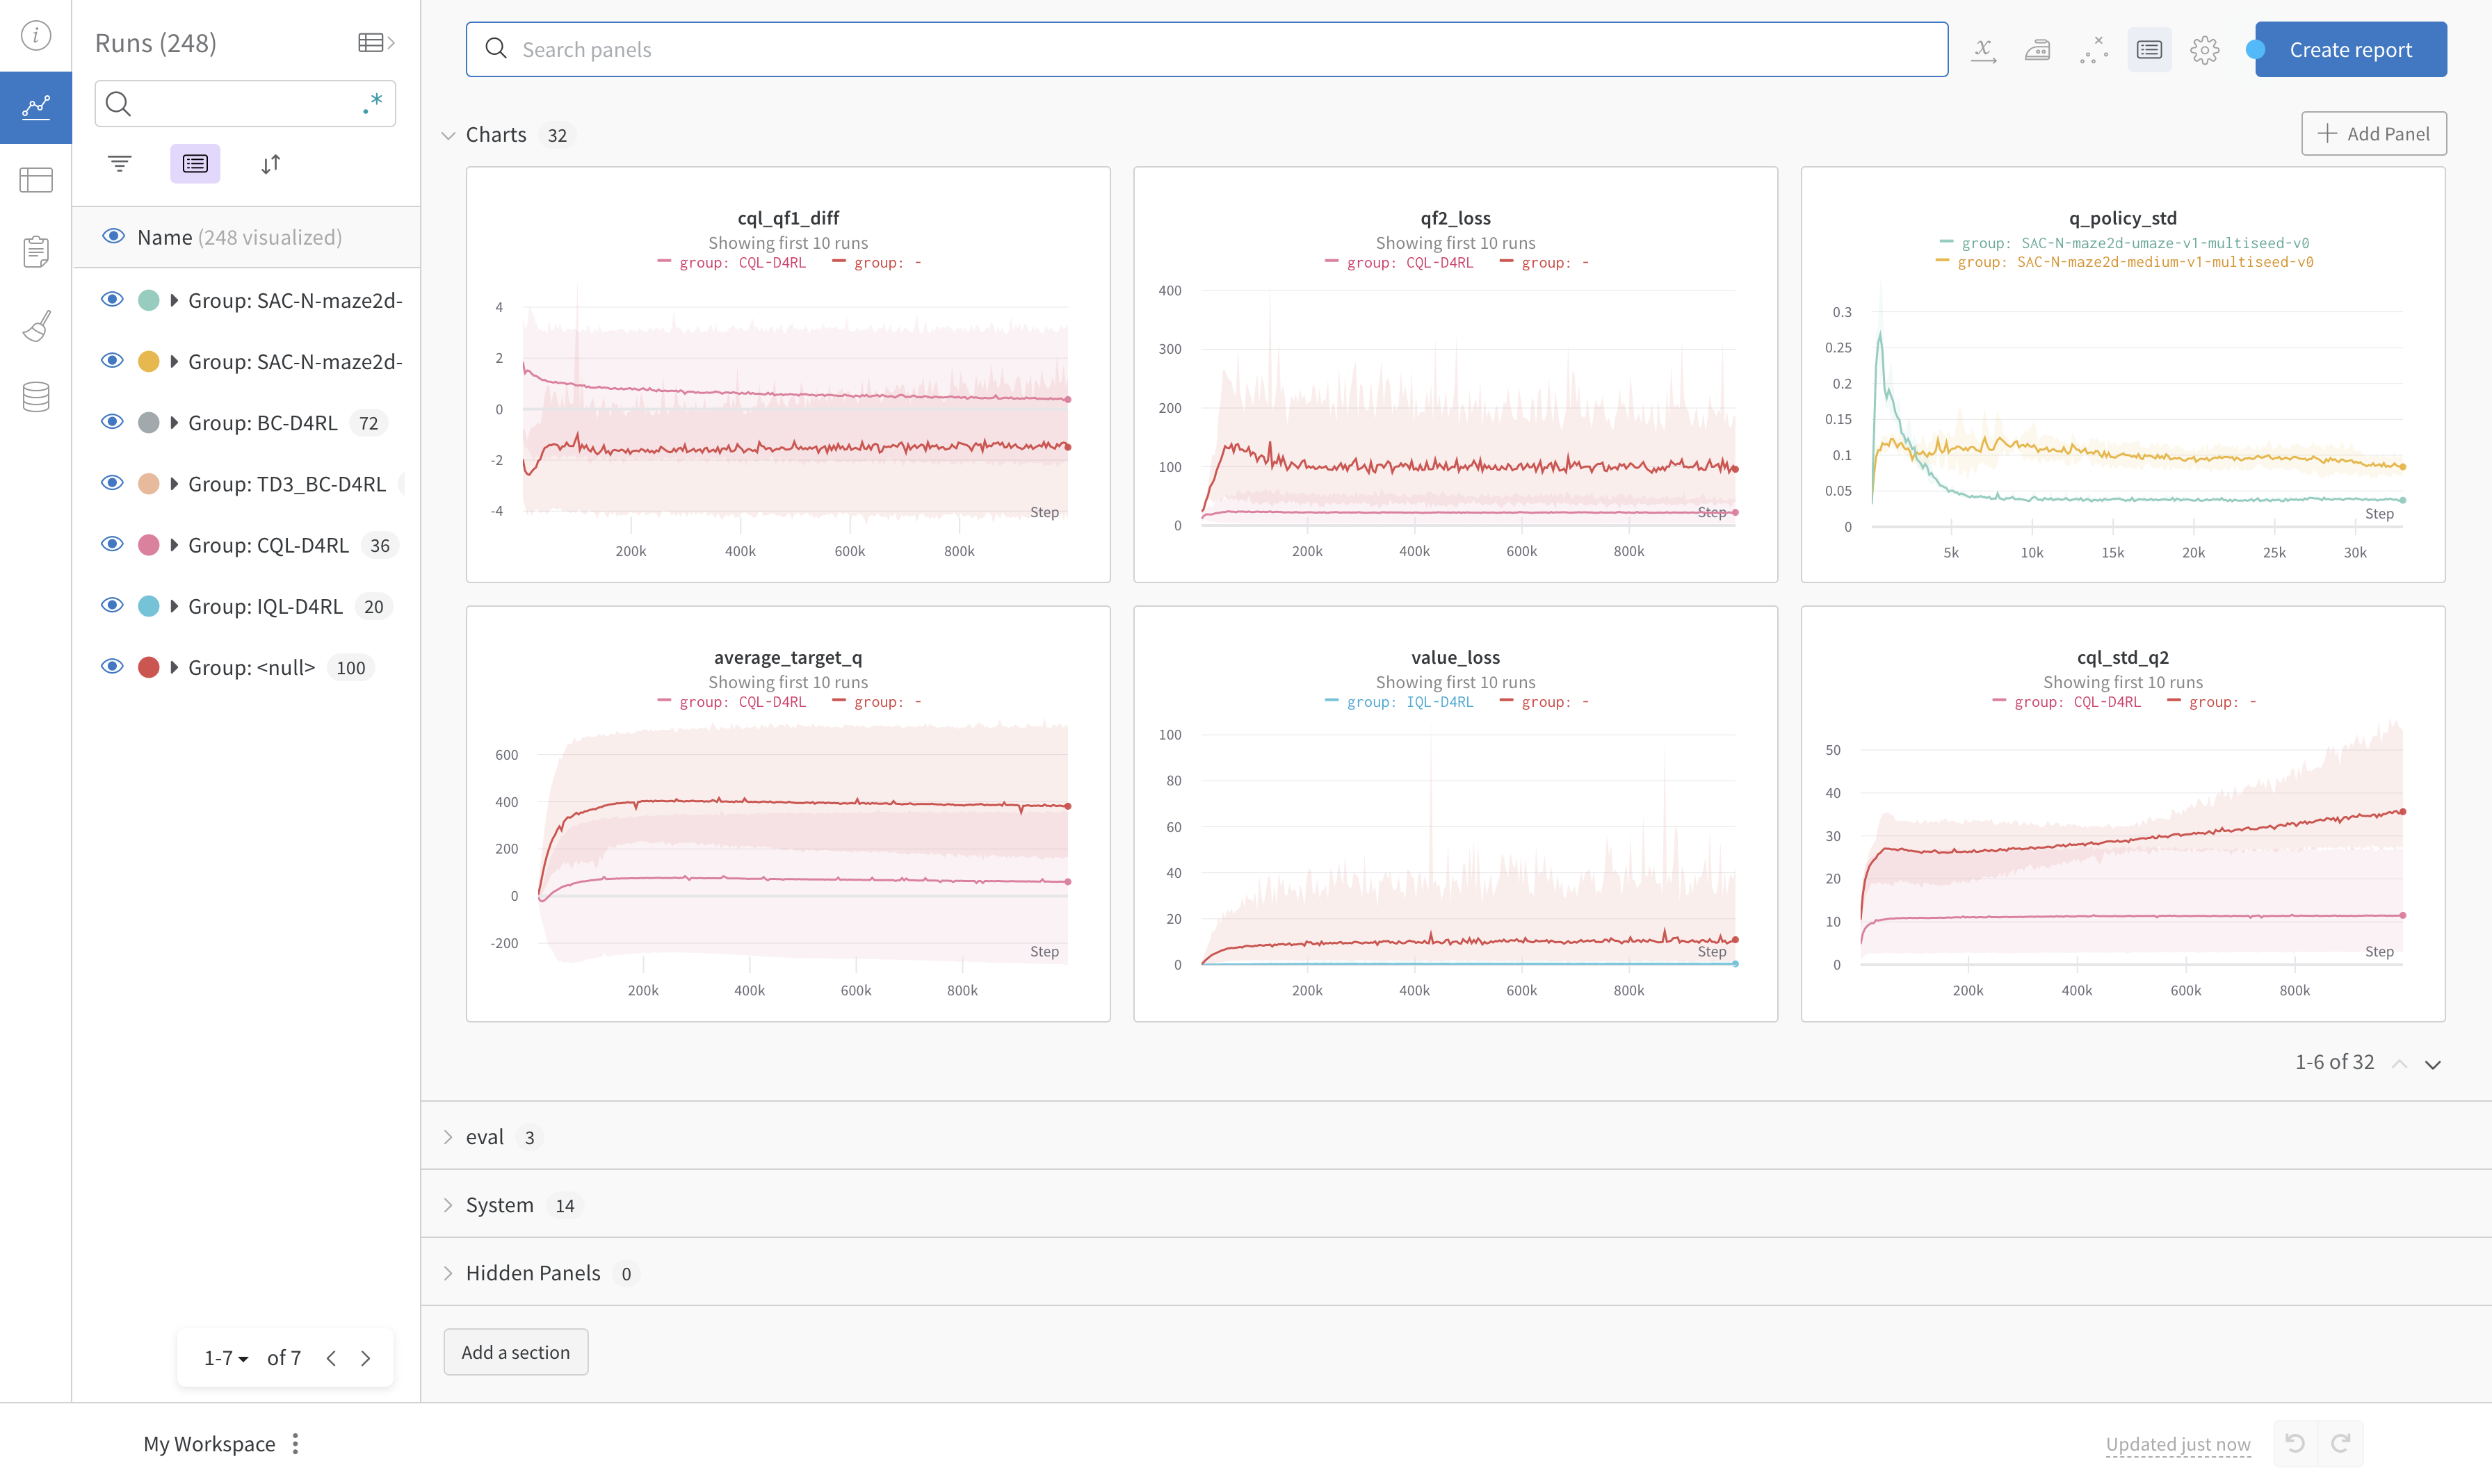Open the smoothing iron icon
The height and width of the screenshot is (1484, 2492).
(x=2037, y=50)
